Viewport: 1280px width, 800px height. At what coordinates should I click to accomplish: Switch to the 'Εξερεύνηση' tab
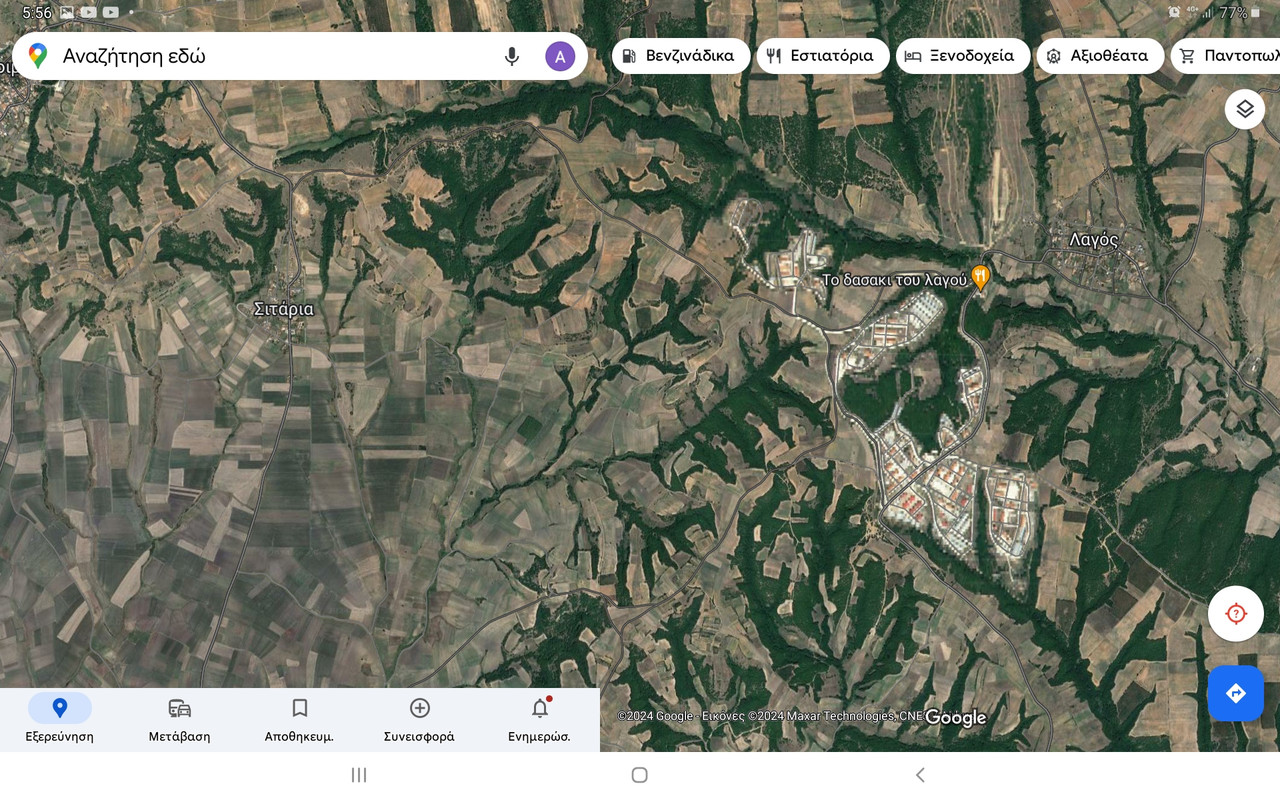[60, 720]
